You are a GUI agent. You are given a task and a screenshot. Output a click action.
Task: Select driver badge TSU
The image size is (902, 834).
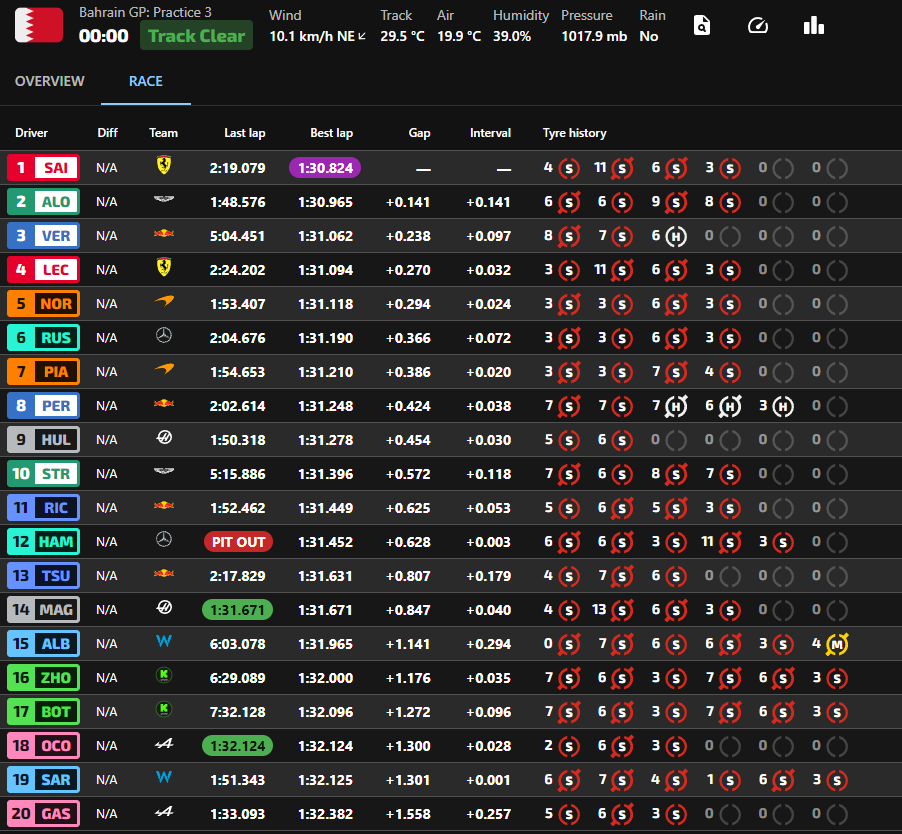point(43,576)
